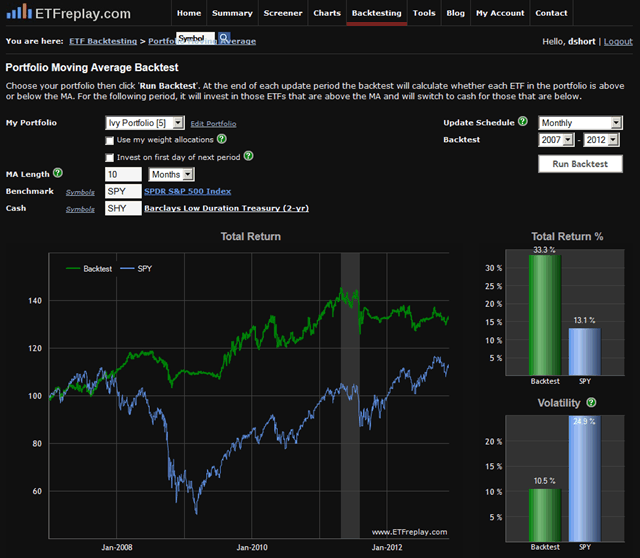Click the Update Schedule help icon
Screen dimensions: 640x558
click(522, 121)
